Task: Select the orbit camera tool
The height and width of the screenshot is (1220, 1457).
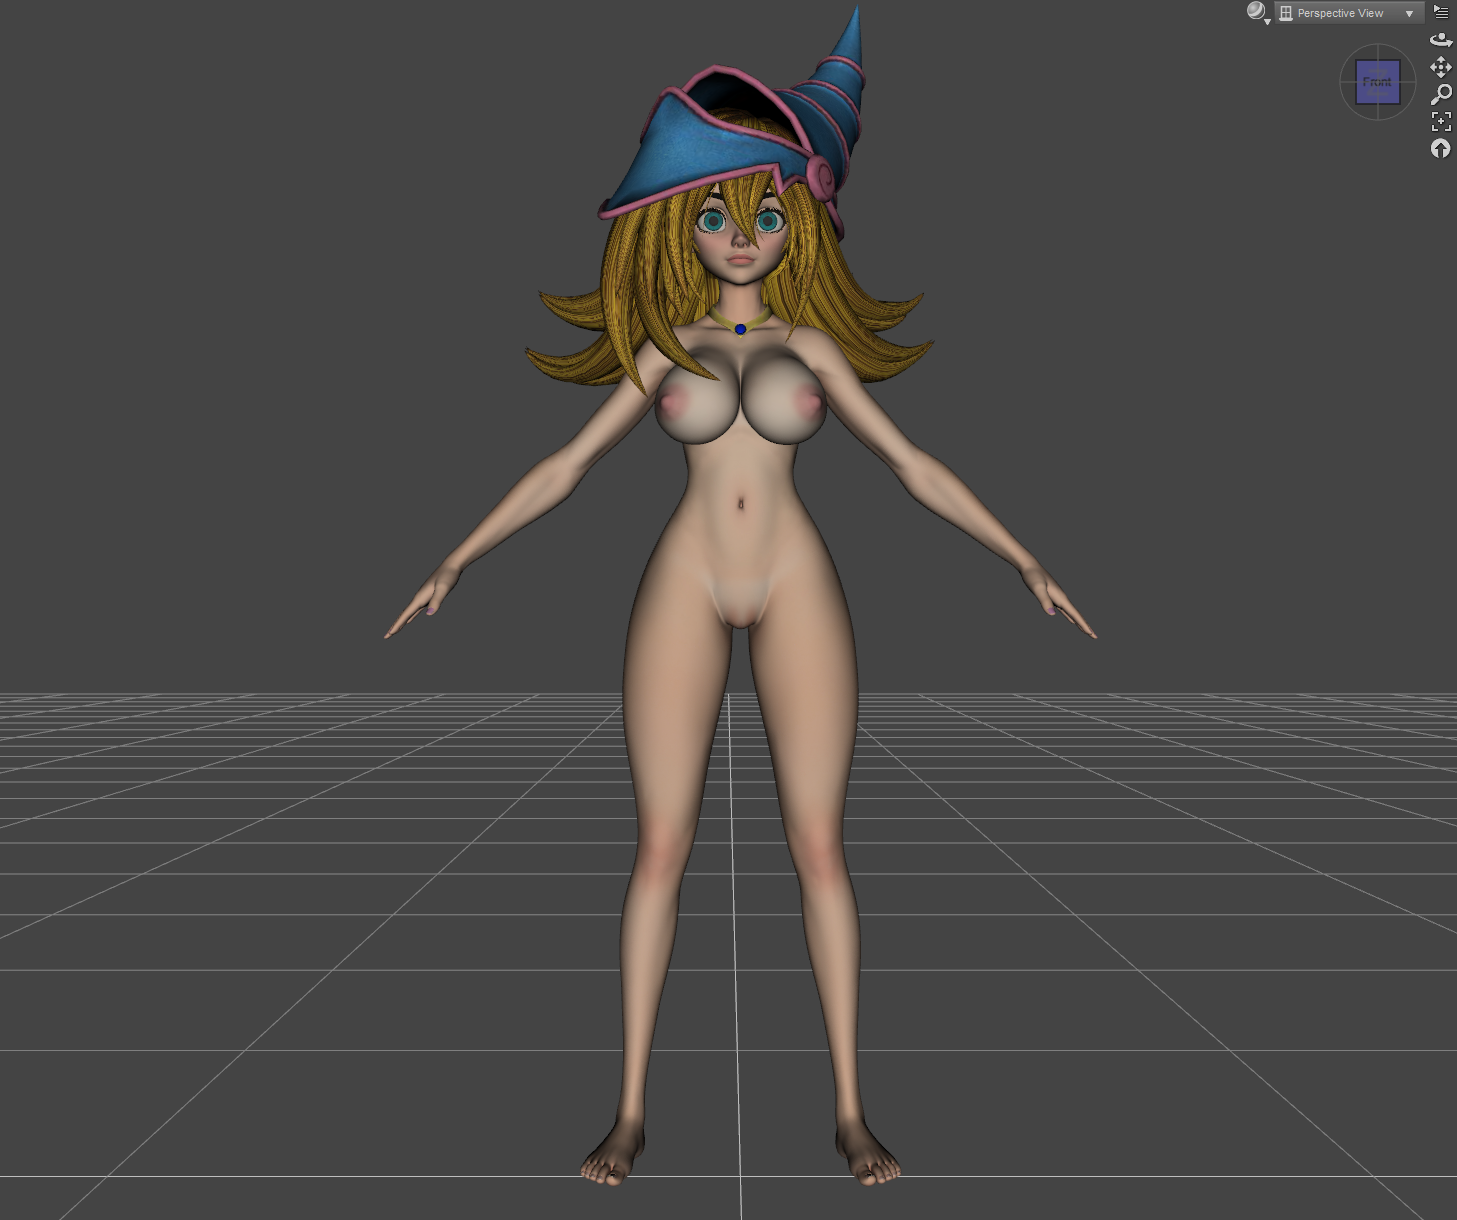Action: pyautogui.click(x=1441, y=40)
